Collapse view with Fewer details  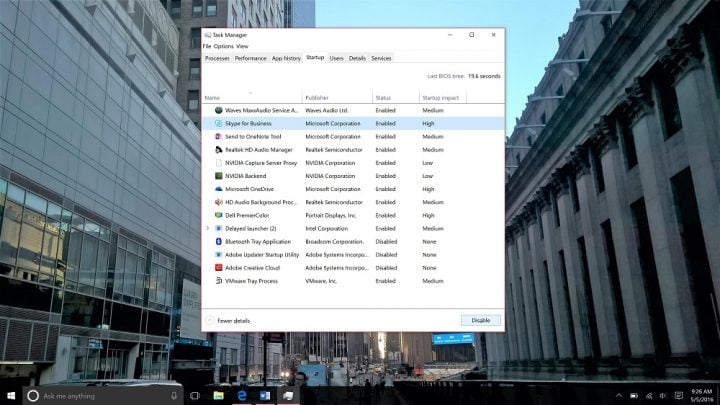pyautogui.click(x=228, y=321)
